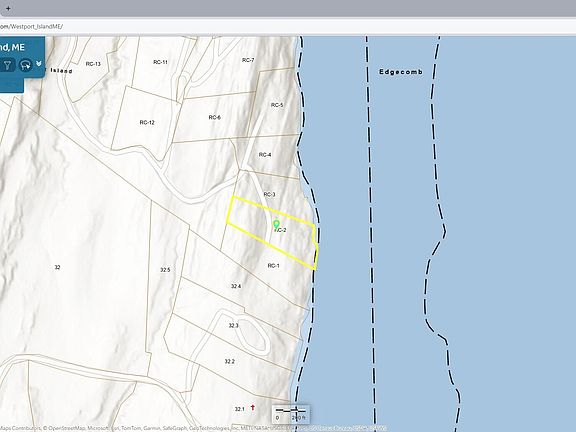
Task: Select parcel RC-12 on the map
Action: [x=147, y=122]
